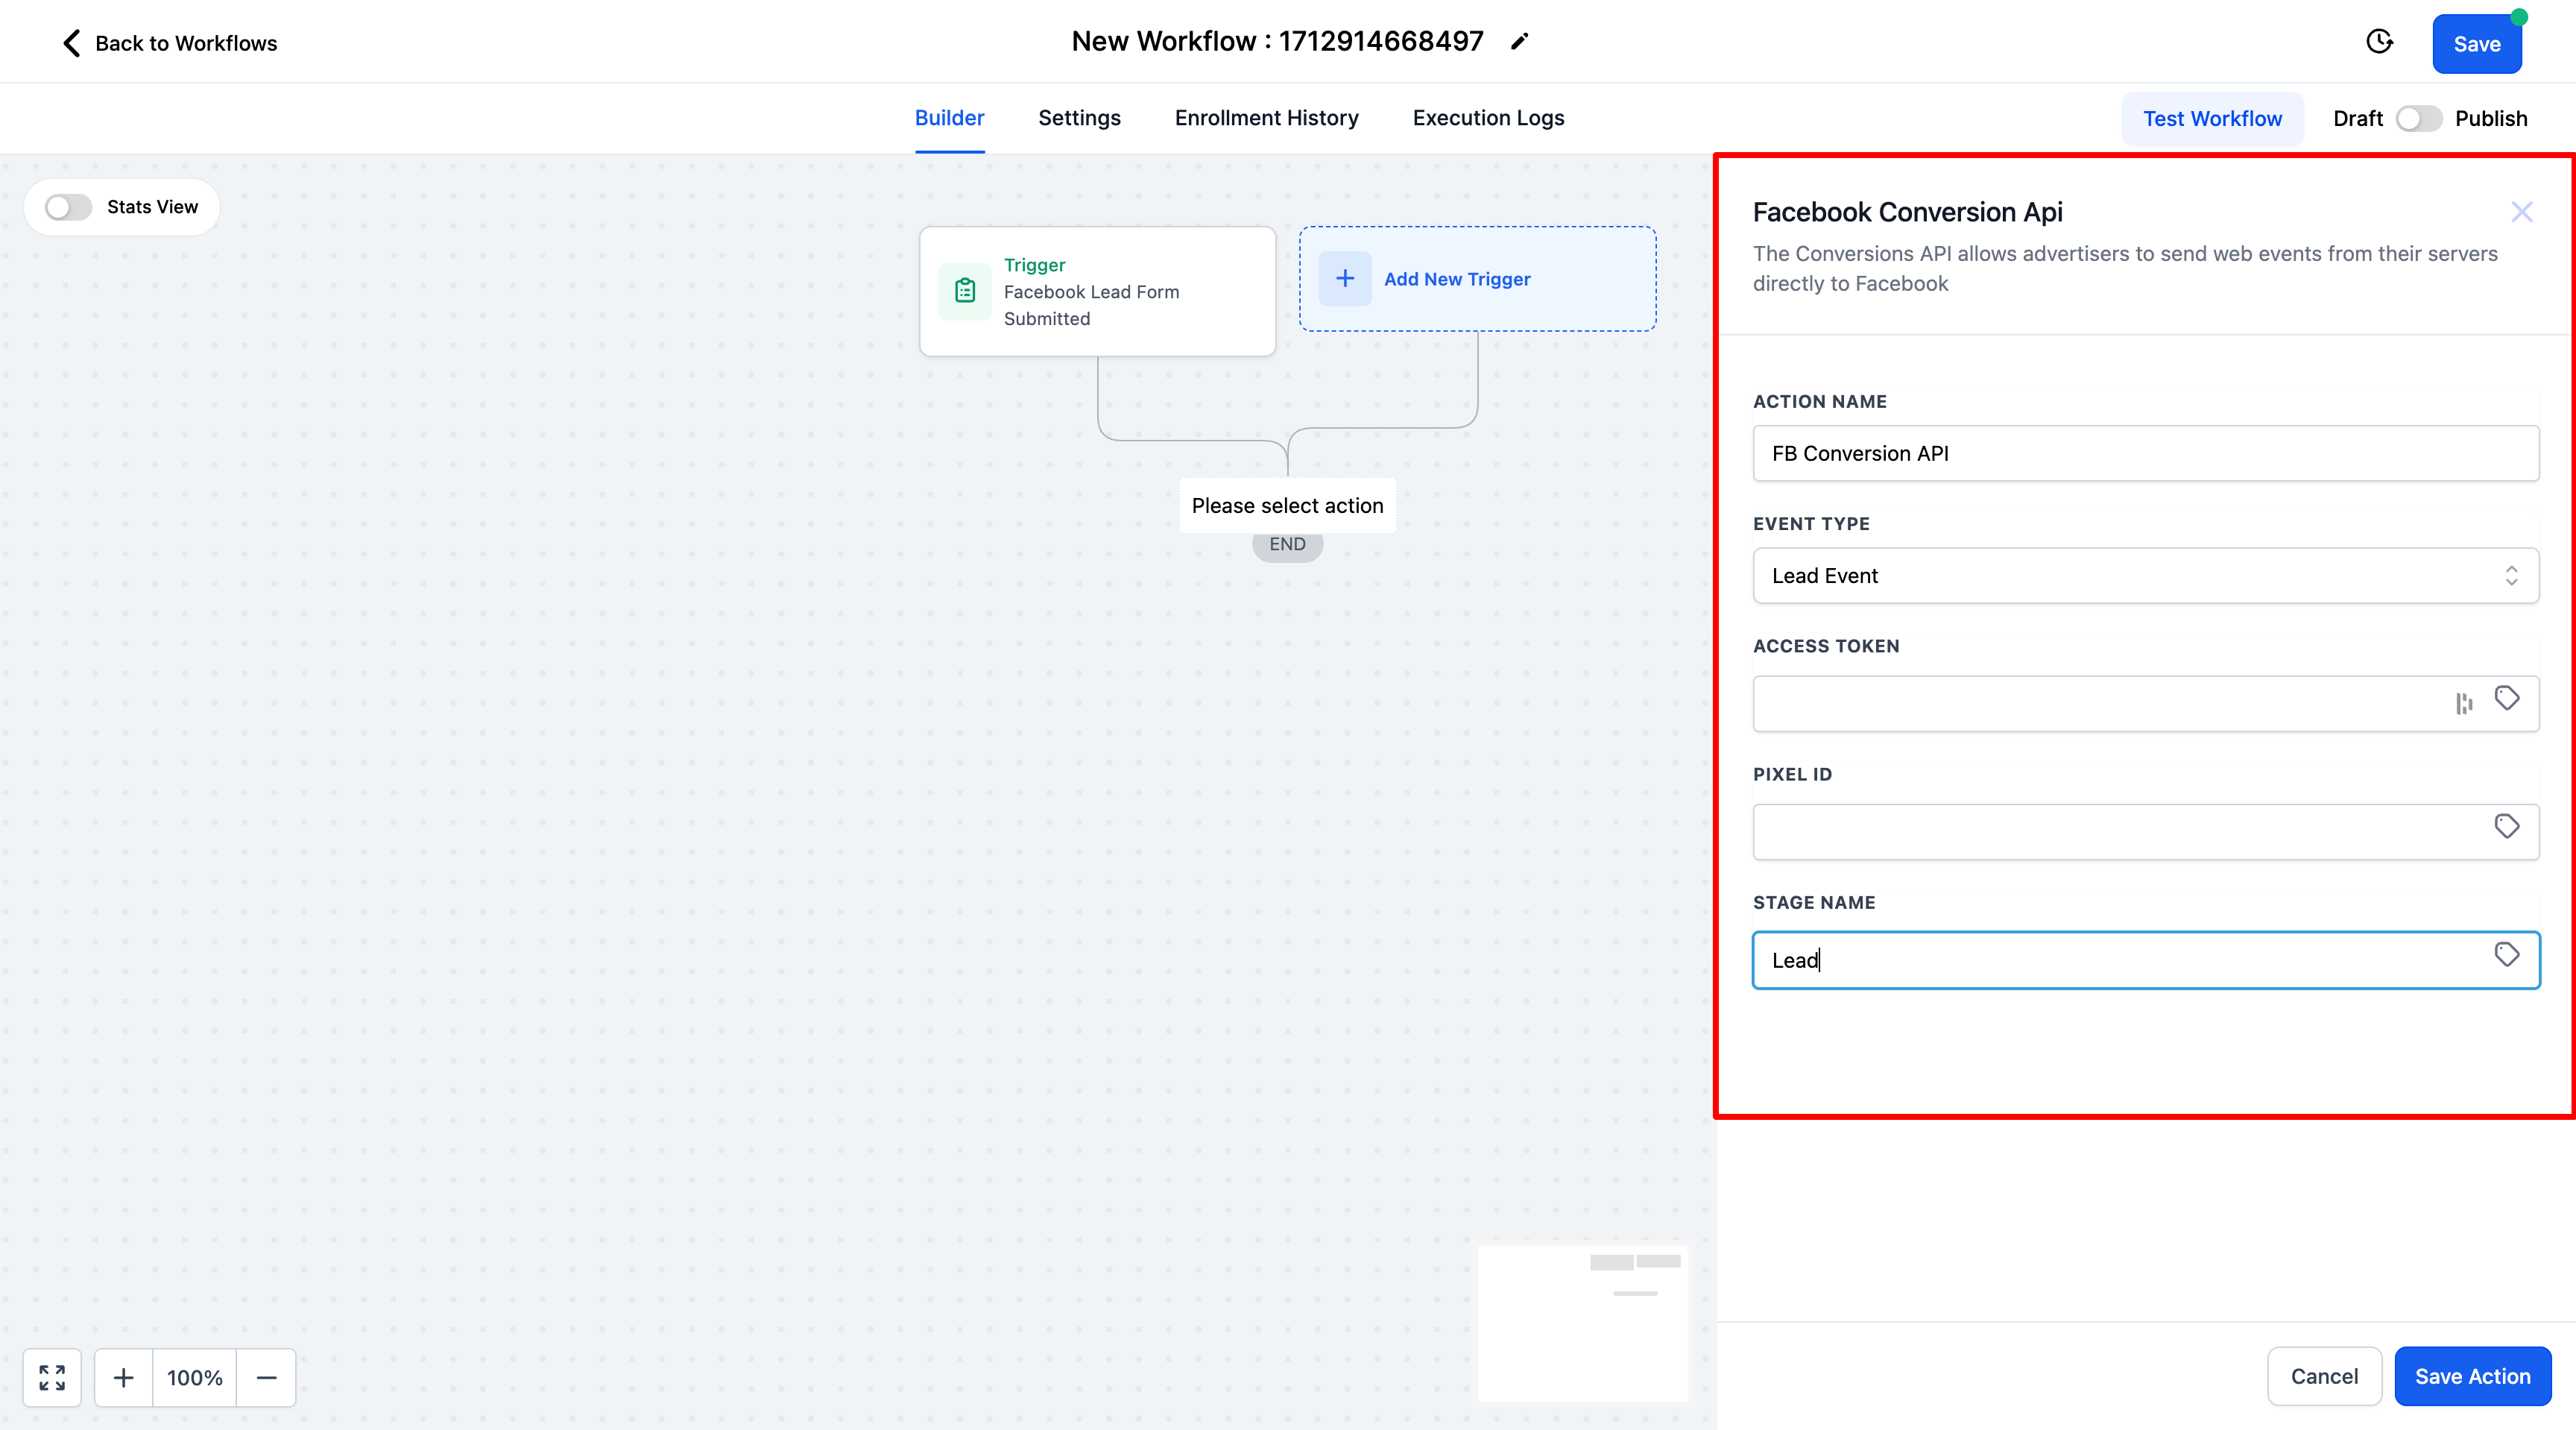Click the fullscreen fit-to-view icon
The width and height of the screenshot is (2576, 1430).
[x=52, y=1377]
